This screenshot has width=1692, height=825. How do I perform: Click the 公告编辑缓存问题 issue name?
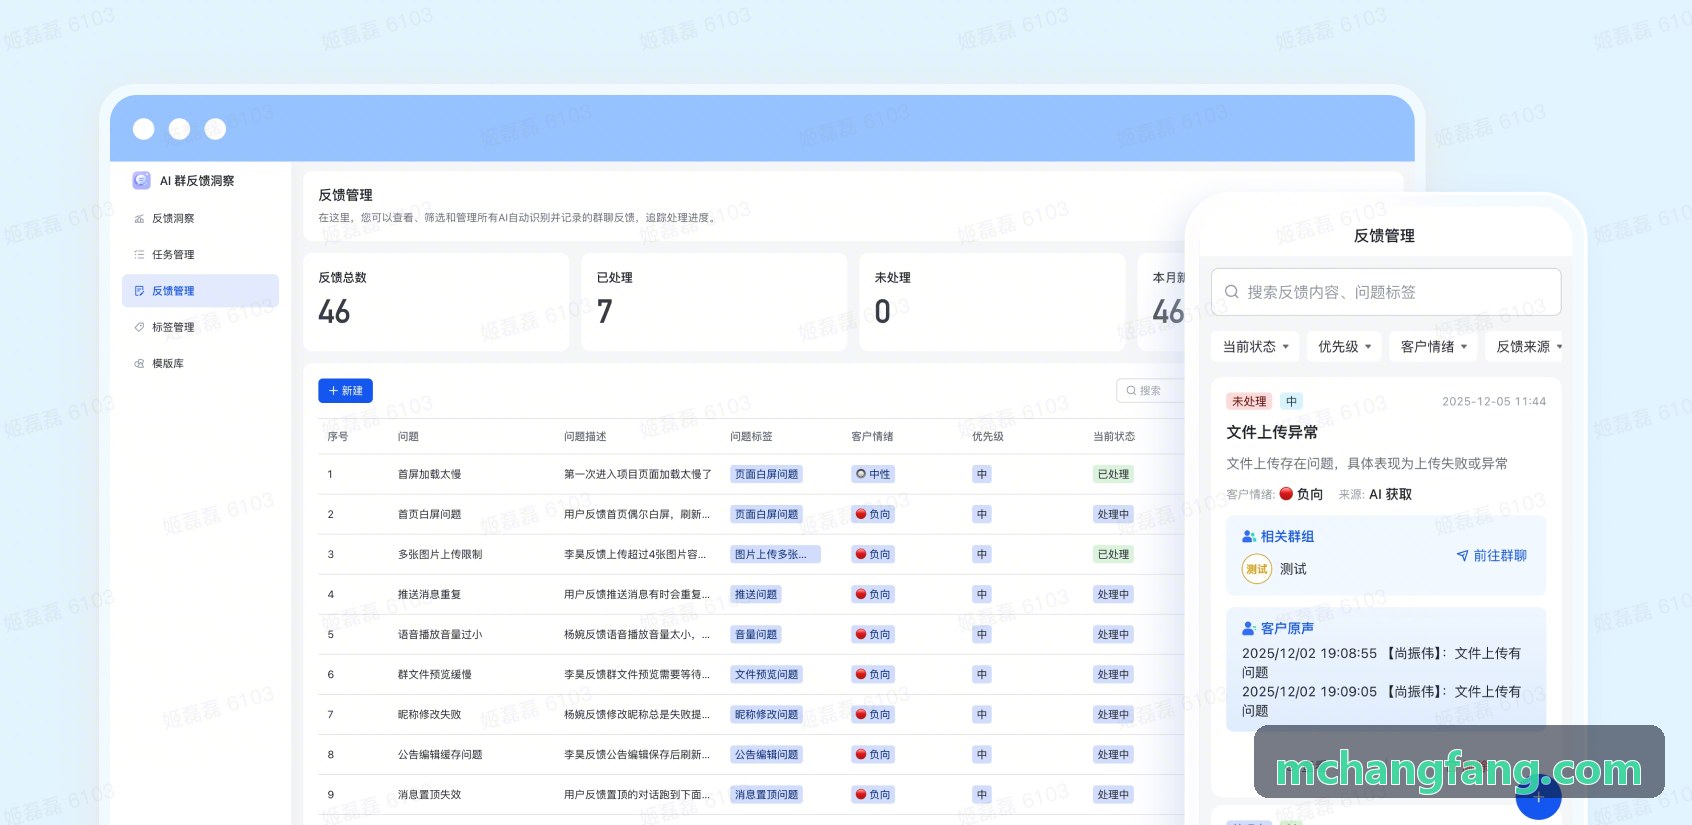(x=440, y=754)
